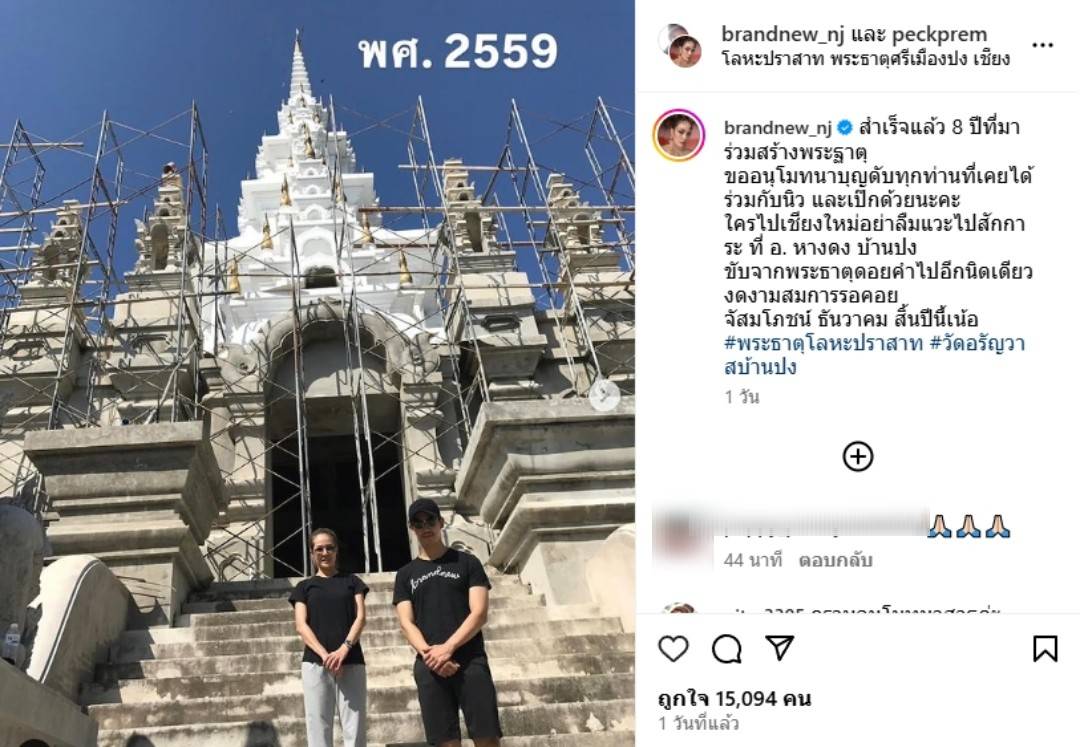View likes list ถูกใจ 15,094 คน
This screenshot has height=747, width=1080.
click(734, 699)
